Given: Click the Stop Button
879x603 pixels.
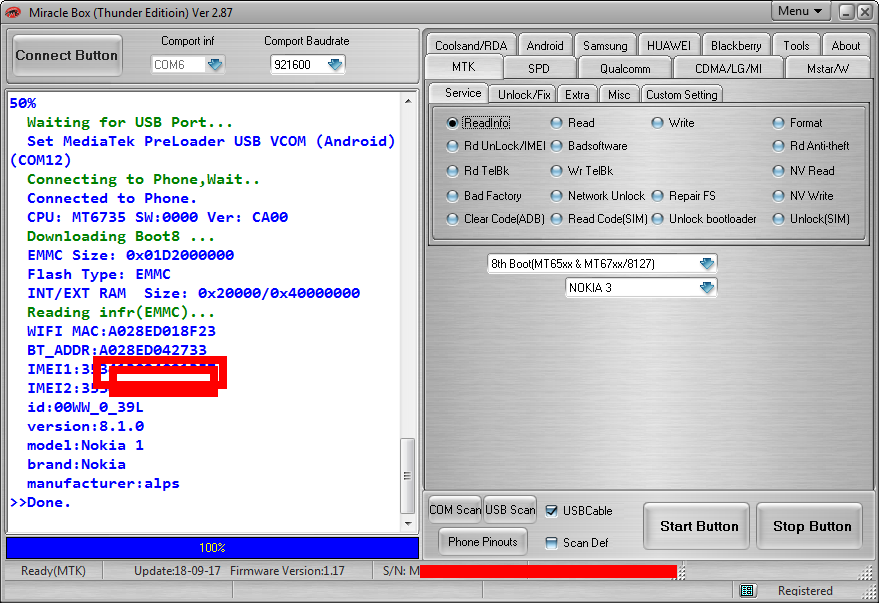Looking at the screenshot, I should pyautogui.click(x=811, y=526).
